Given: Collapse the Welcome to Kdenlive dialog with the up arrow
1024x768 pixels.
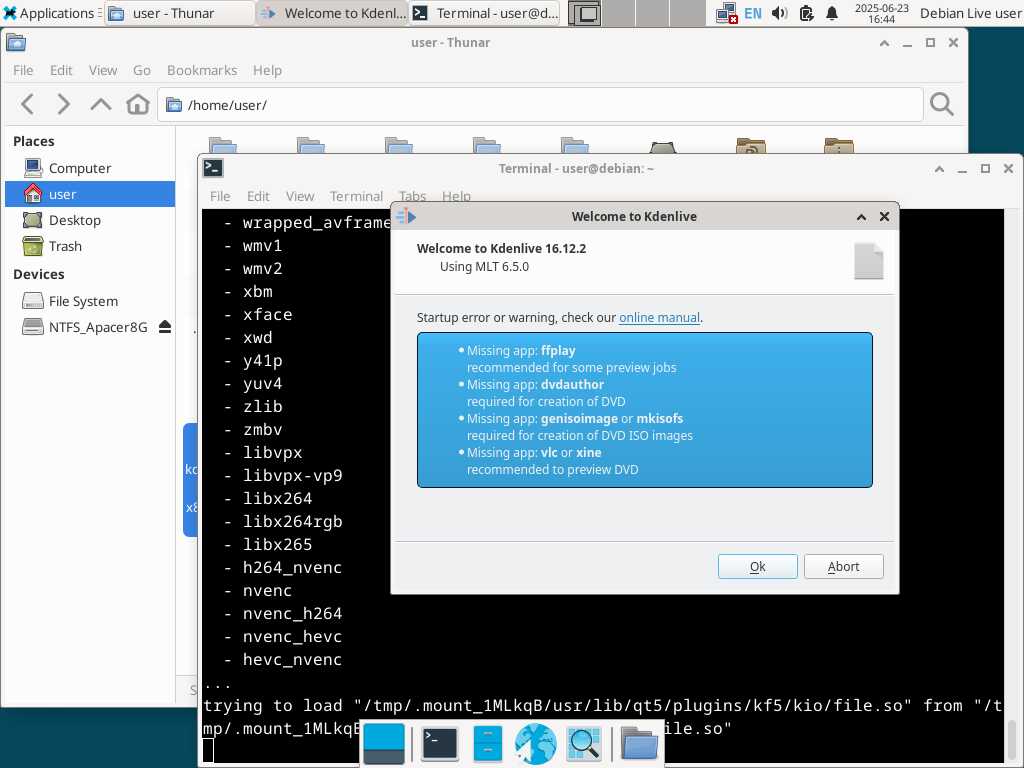Looking at the screenshot, I should coord(861,217).
